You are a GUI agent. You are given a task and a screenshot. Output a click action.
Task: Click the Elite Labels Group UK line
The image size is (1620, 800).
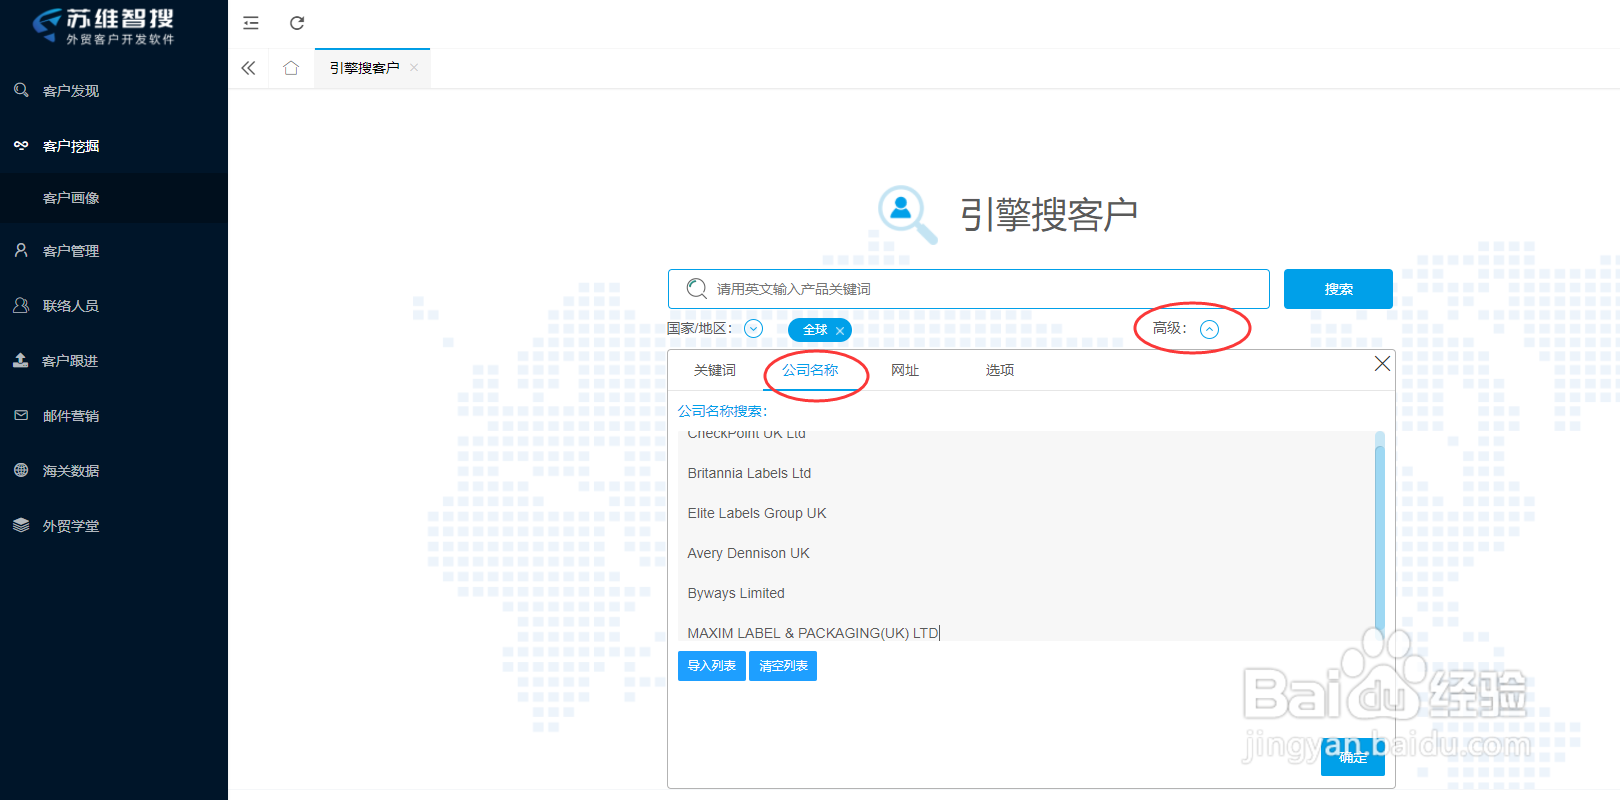click(757, 513)
